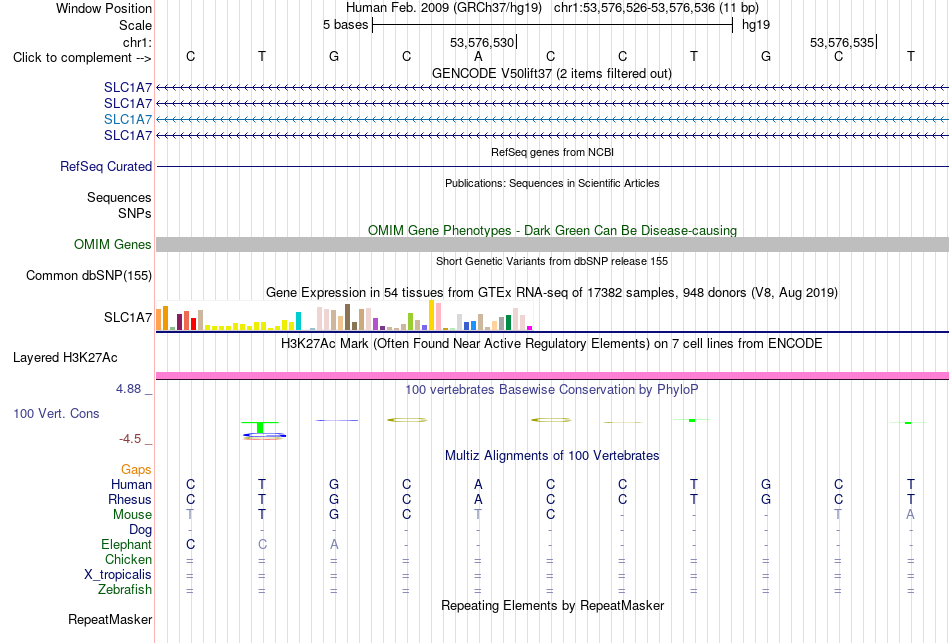The image size is (950, 643).
Task: Select the Window Position label
Action: tap(104, 8)
